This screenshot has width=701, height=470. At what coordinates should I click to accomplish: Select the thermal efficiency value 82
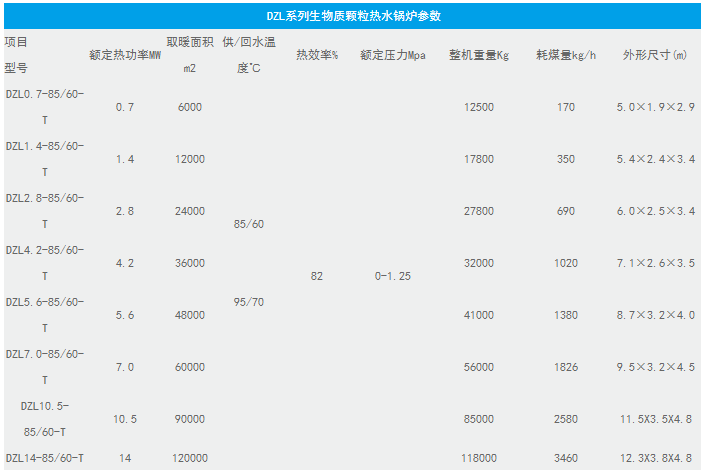[316, 276]
